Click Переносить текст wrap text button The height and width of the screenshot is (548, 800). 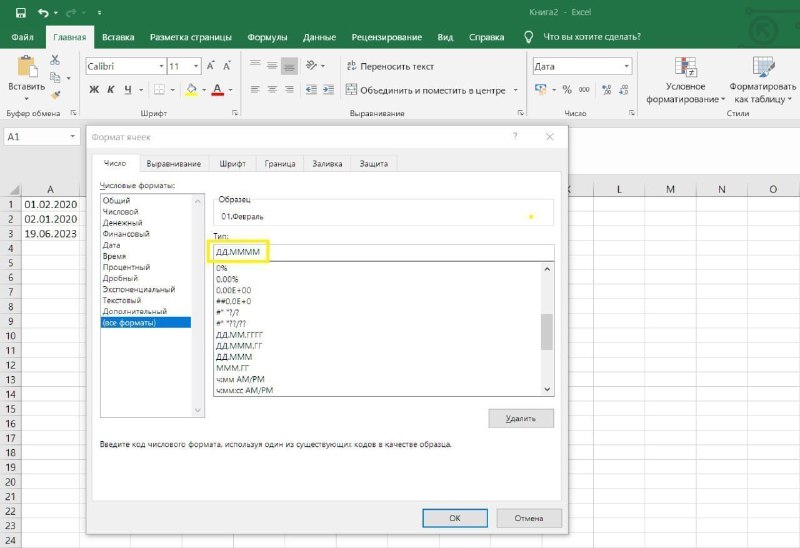(x=390, y=66)
